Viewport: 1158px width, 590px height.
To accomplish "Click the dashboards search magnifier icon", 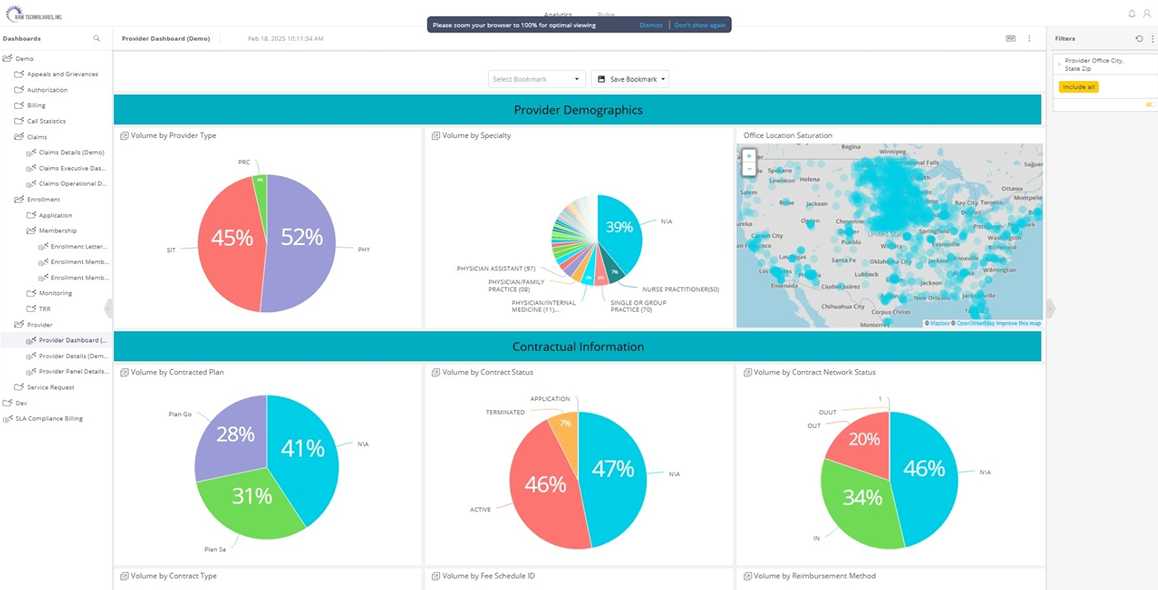I will [x=97, y=38].
